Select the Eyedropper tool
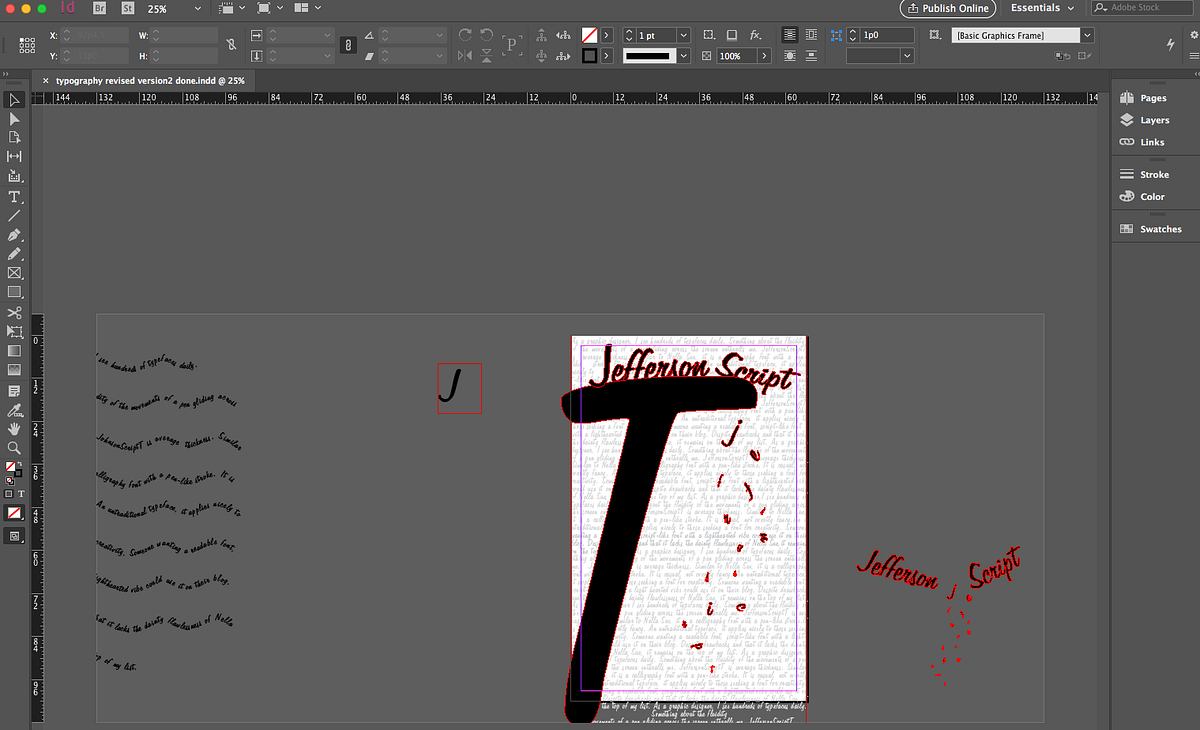 point(14,409)
